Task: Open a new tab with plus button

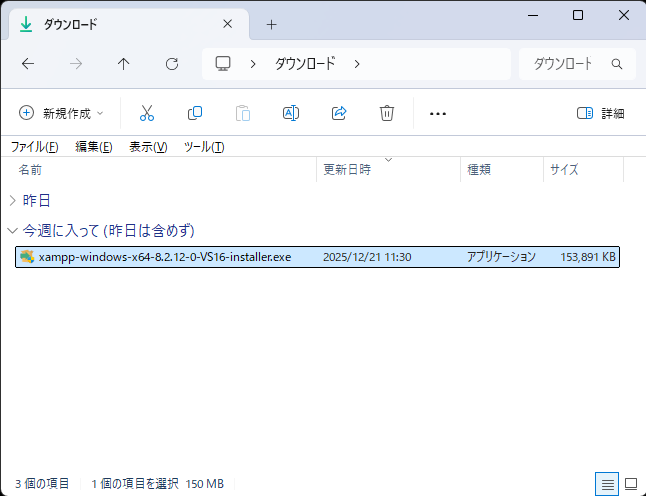Action: (x=271, y=24)
